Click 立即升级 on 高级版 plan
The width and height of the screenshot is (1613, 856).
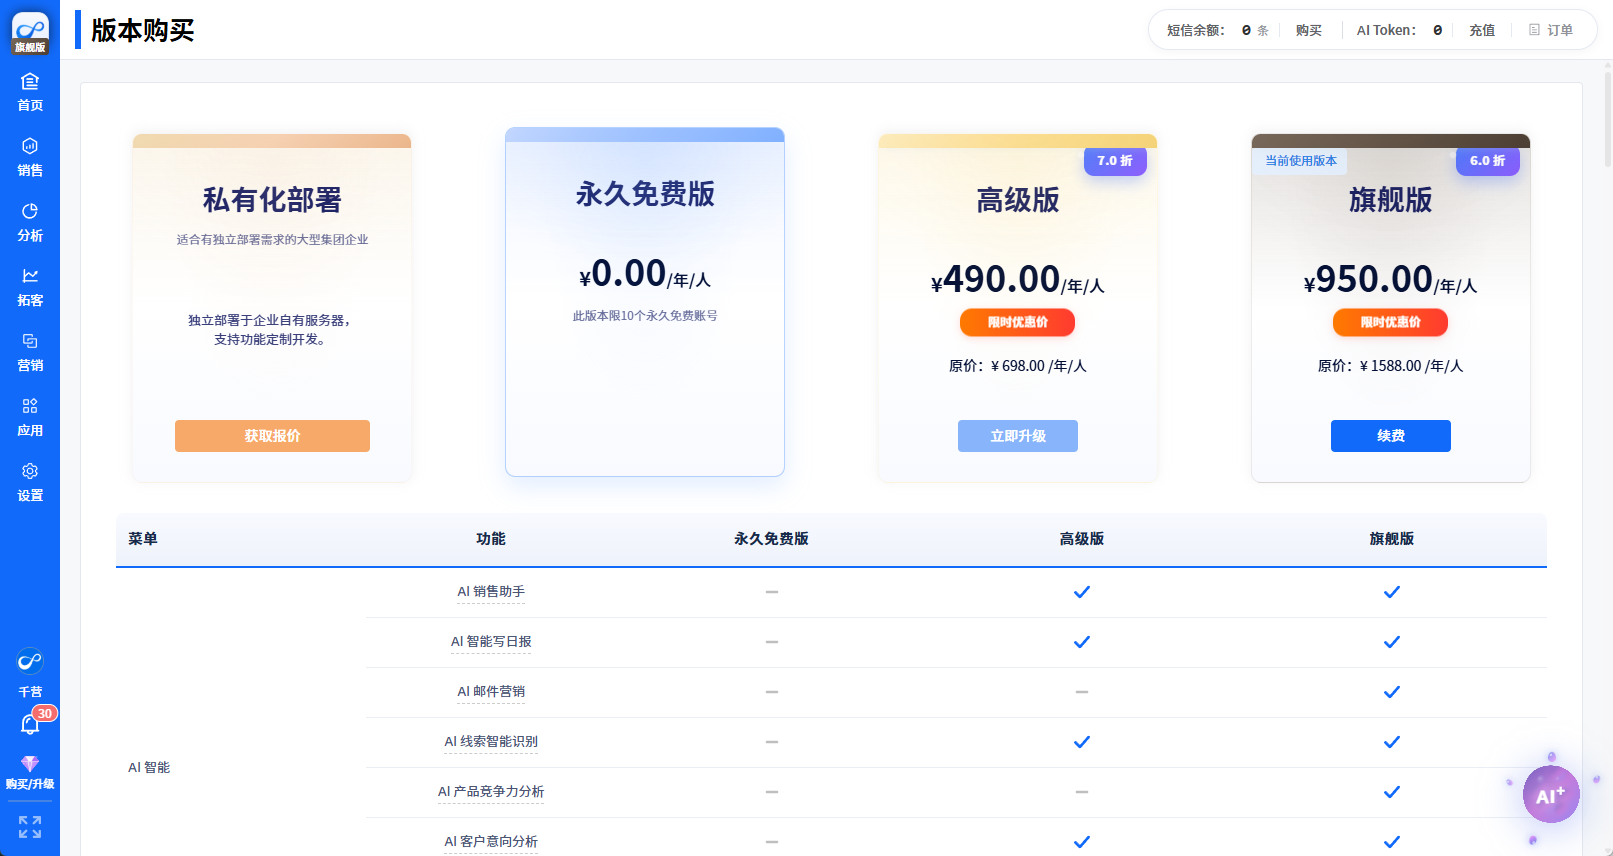click(x=1017, y=436)
